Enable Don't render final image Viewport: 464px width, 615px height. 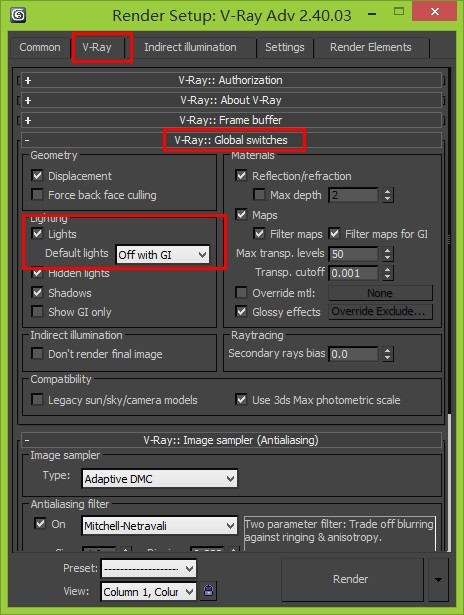point(37,354)
